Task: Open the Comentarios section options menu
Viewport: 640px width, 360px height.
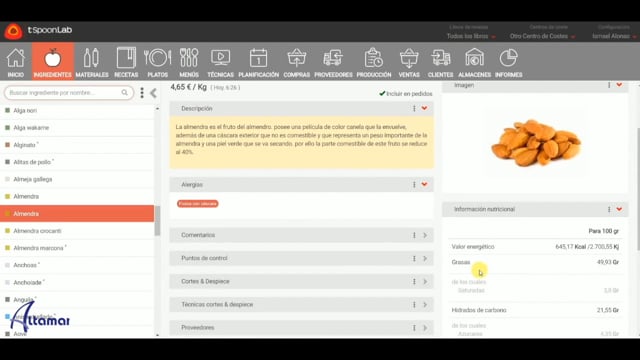Action: 414,235
